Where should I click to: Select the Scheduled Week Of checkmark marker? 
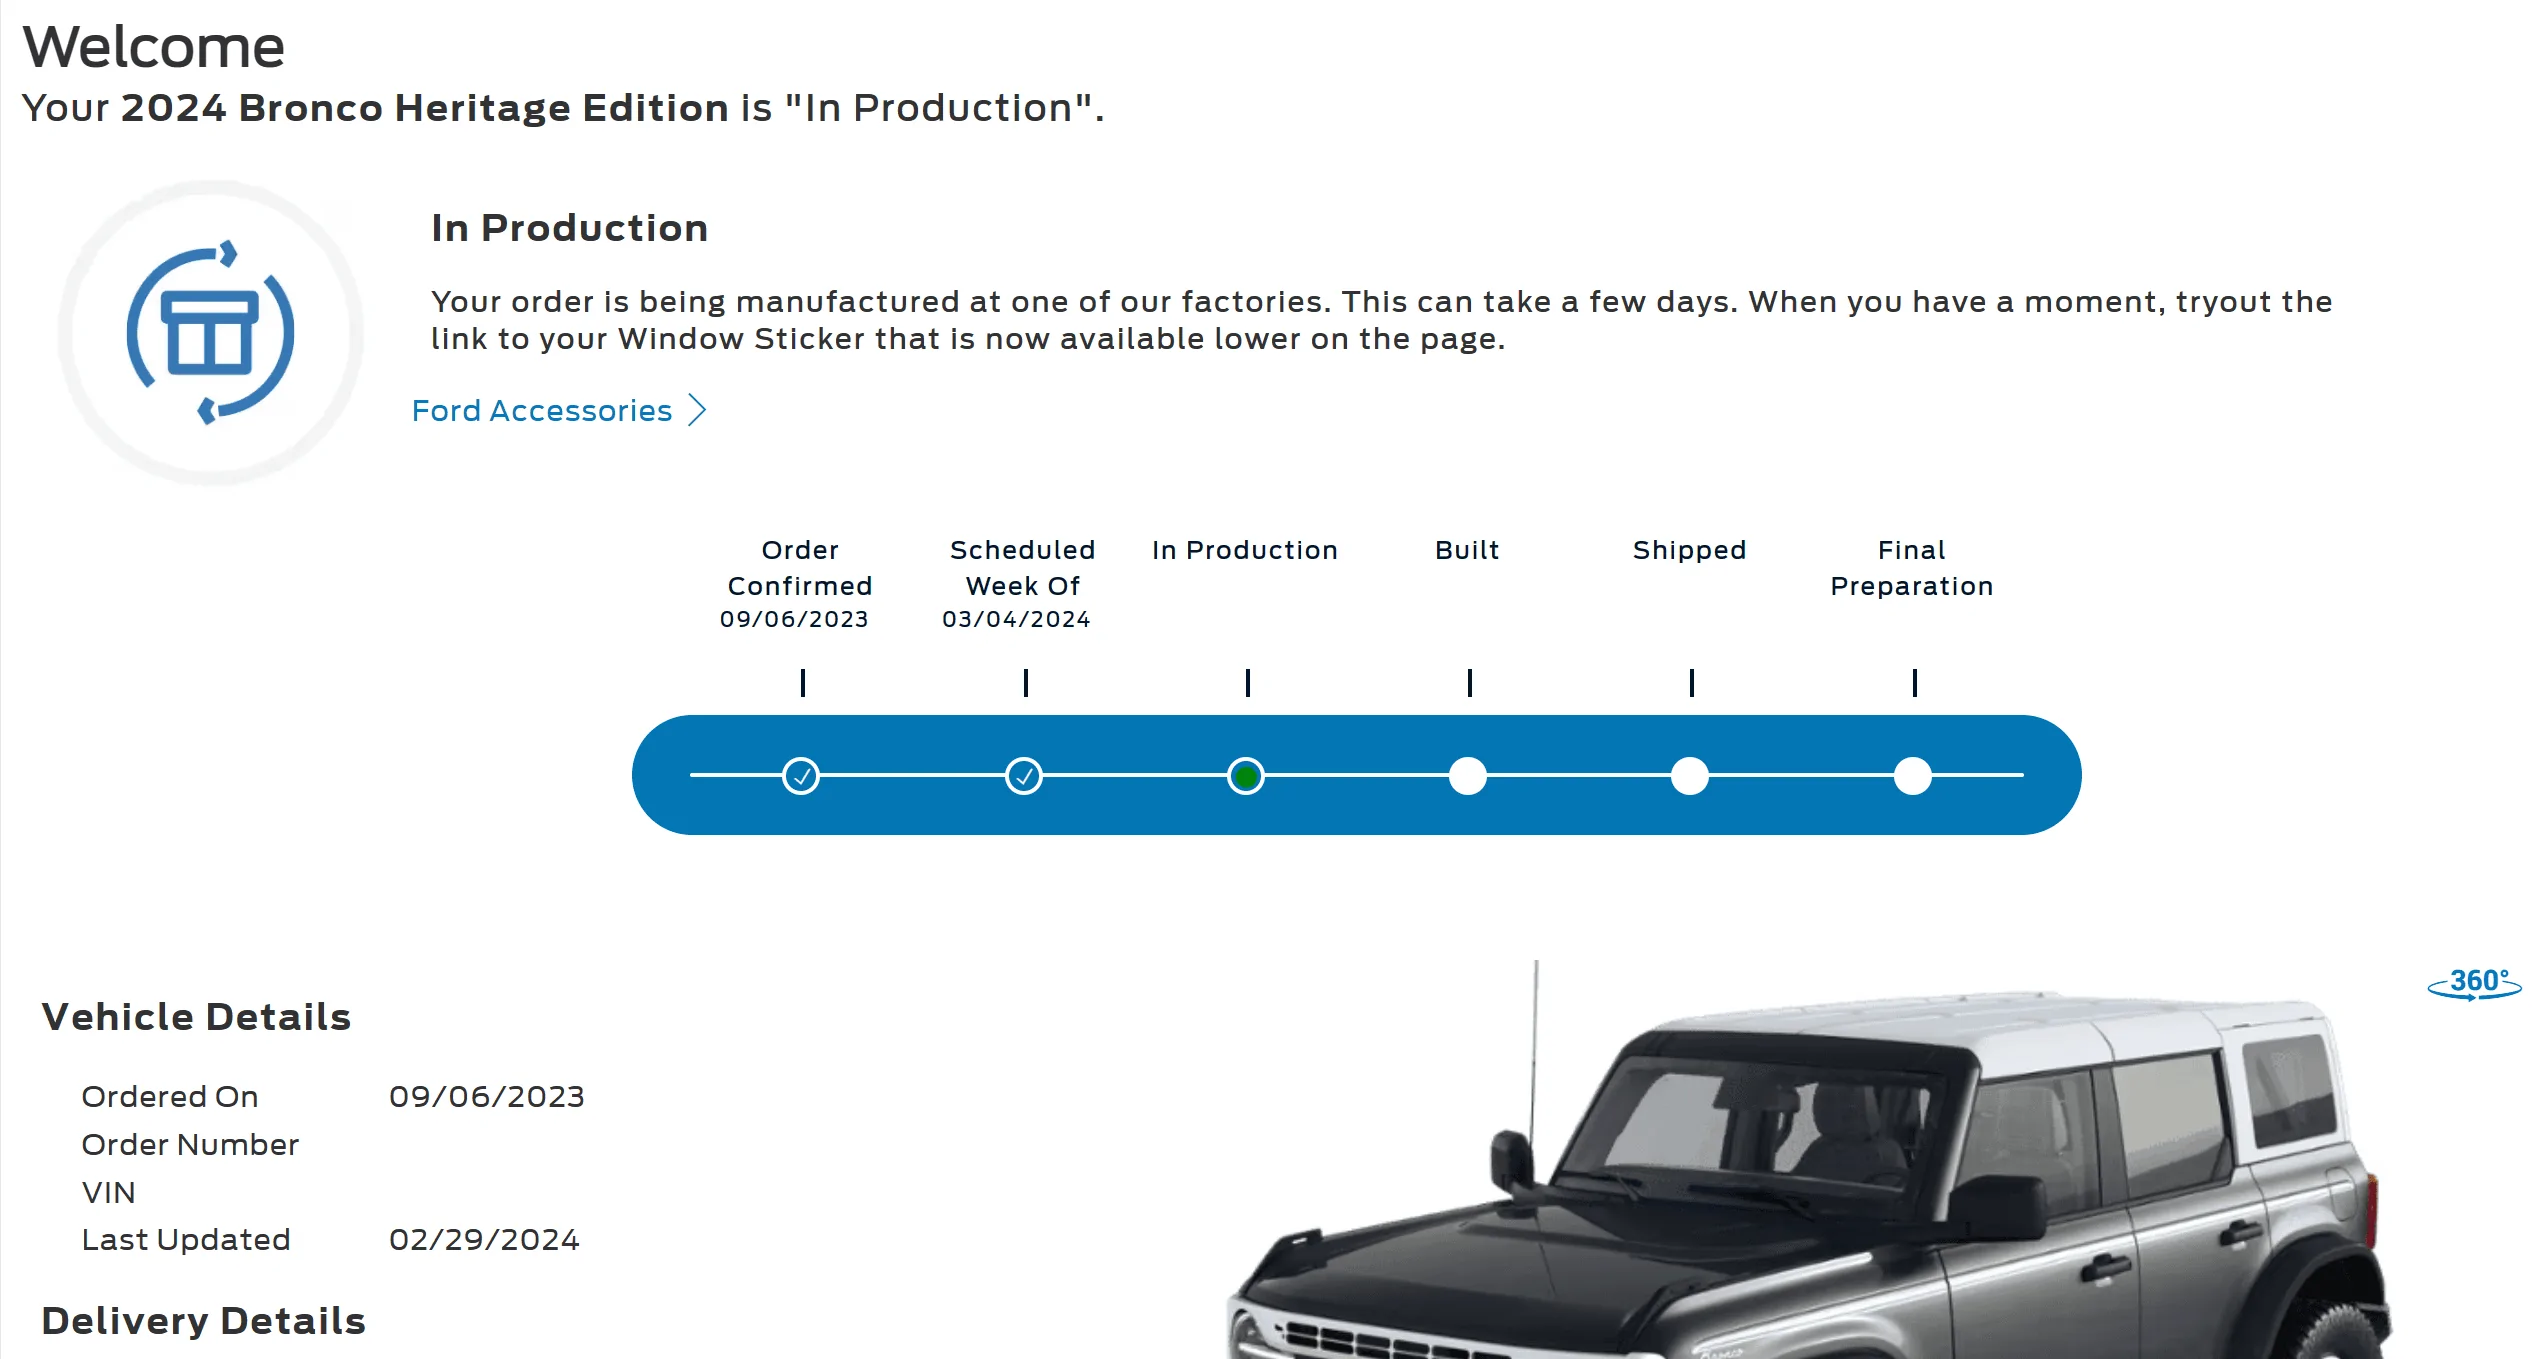(1023, 776)
